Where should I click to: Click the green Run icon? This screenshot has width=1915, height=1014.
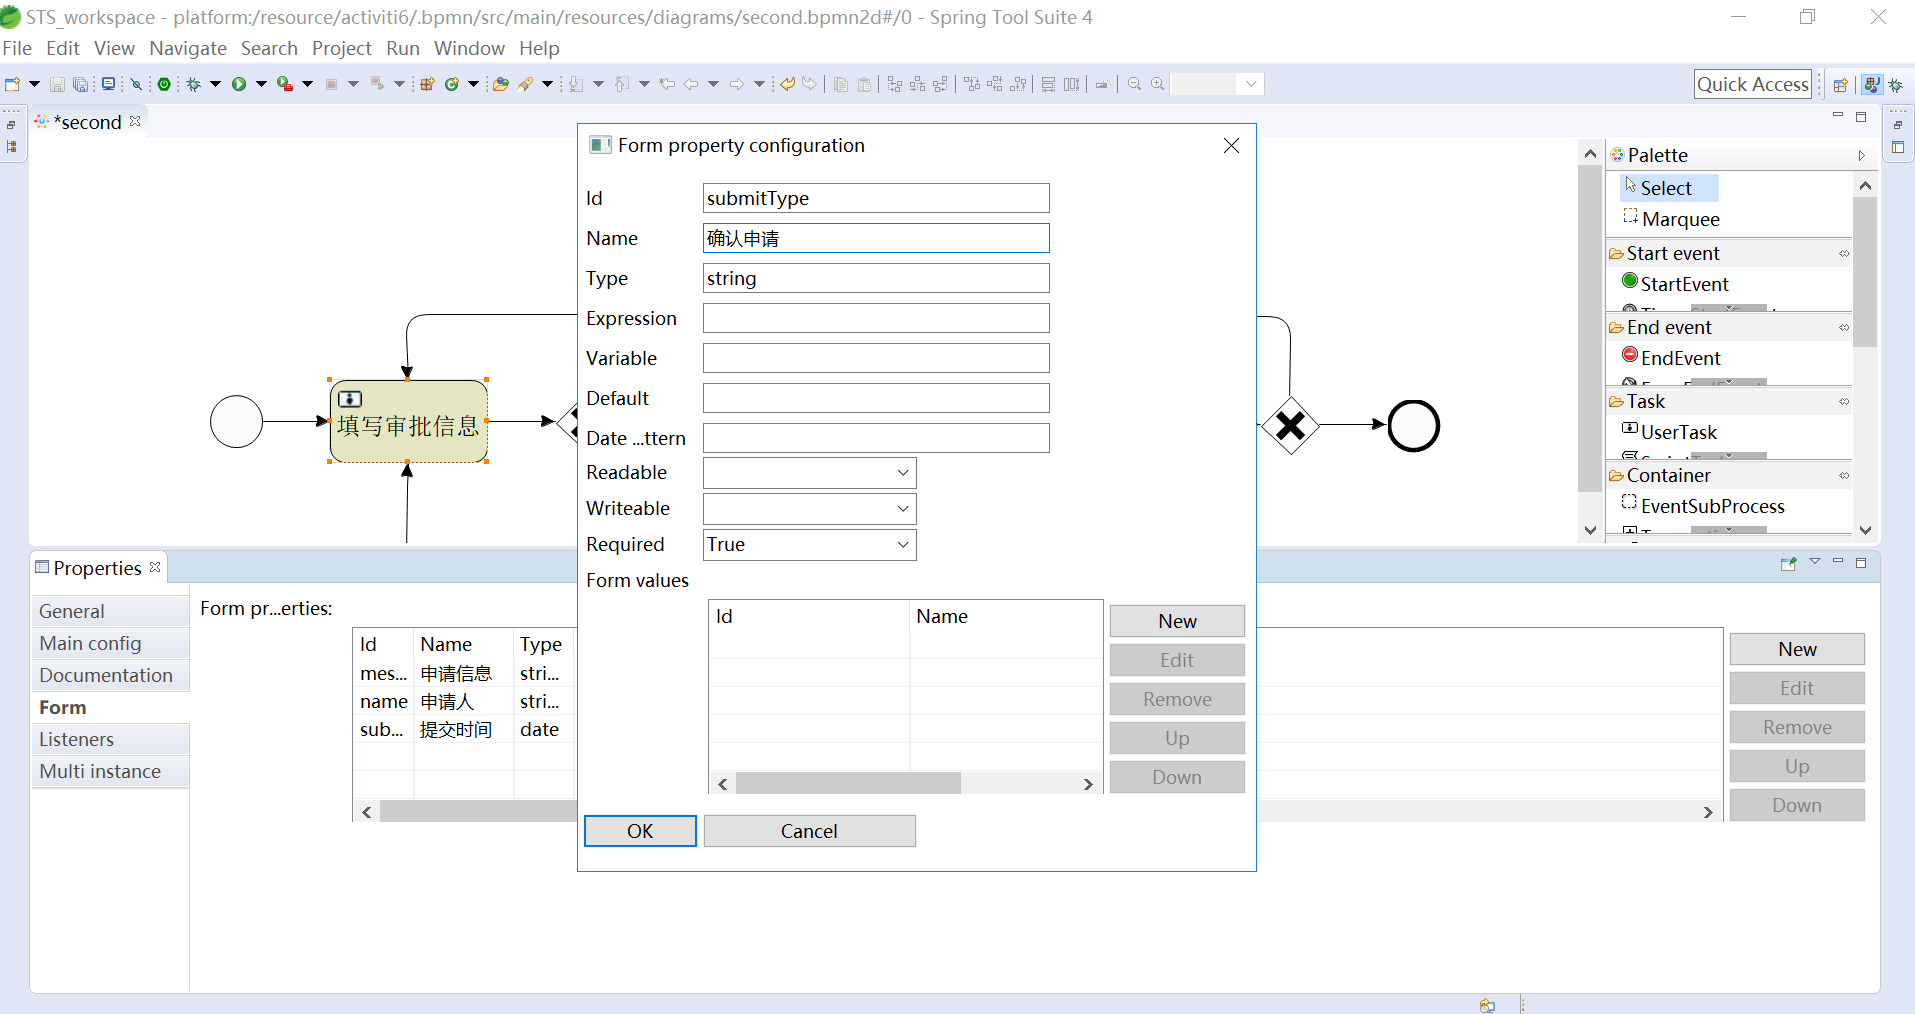[x=239, y=85]
